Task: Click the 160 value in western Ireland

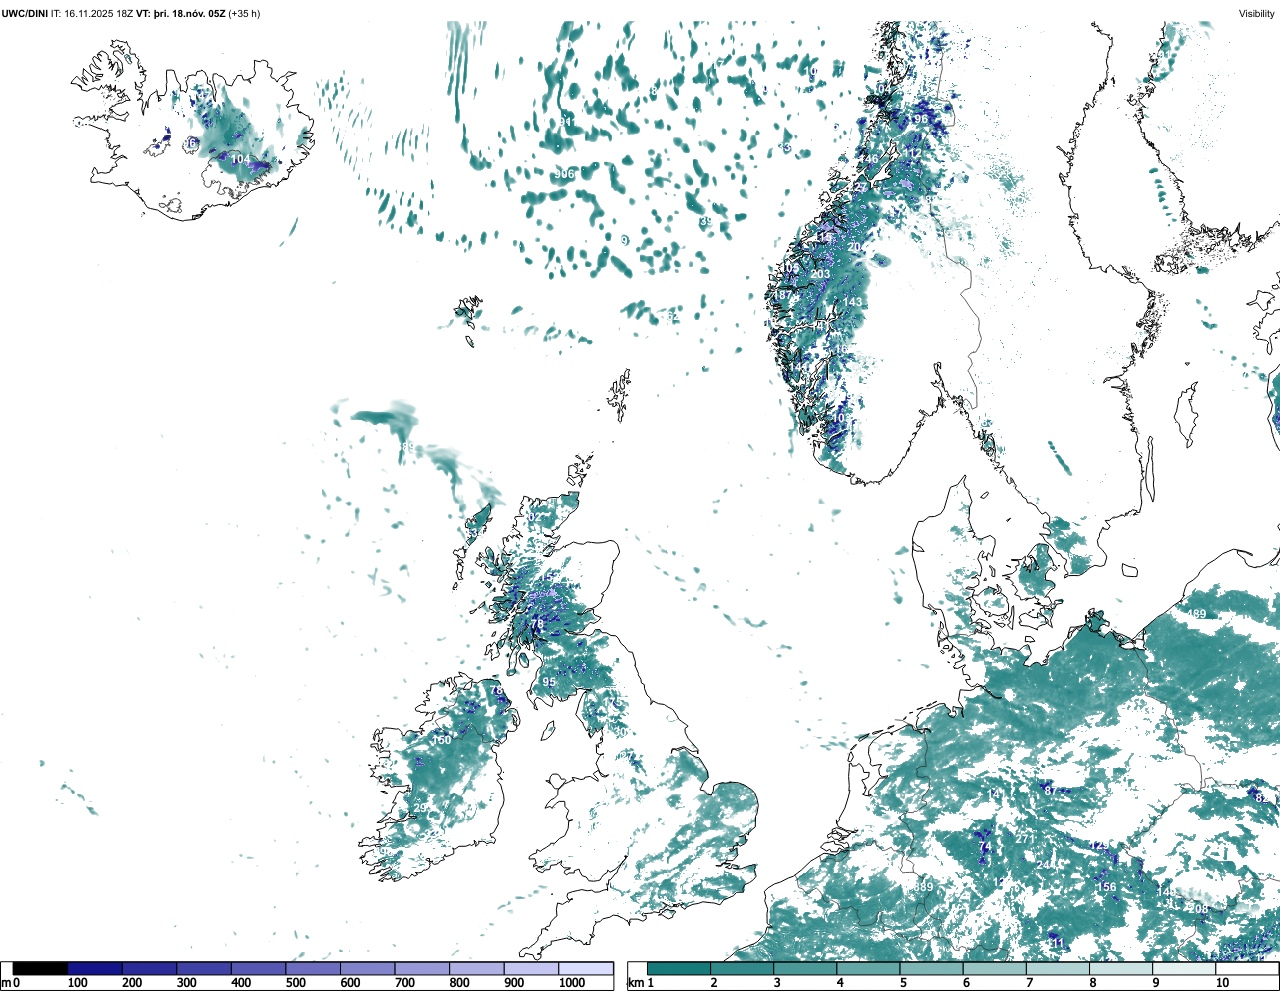Action: click(441, 740)
